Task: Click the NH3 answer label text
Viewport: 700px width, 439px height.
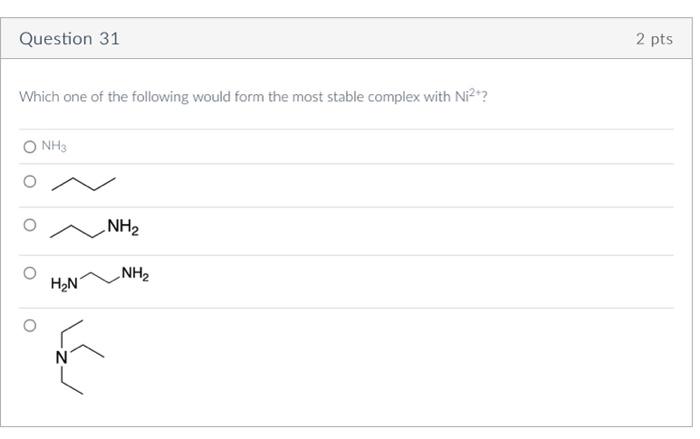Action: pos(54,147)
